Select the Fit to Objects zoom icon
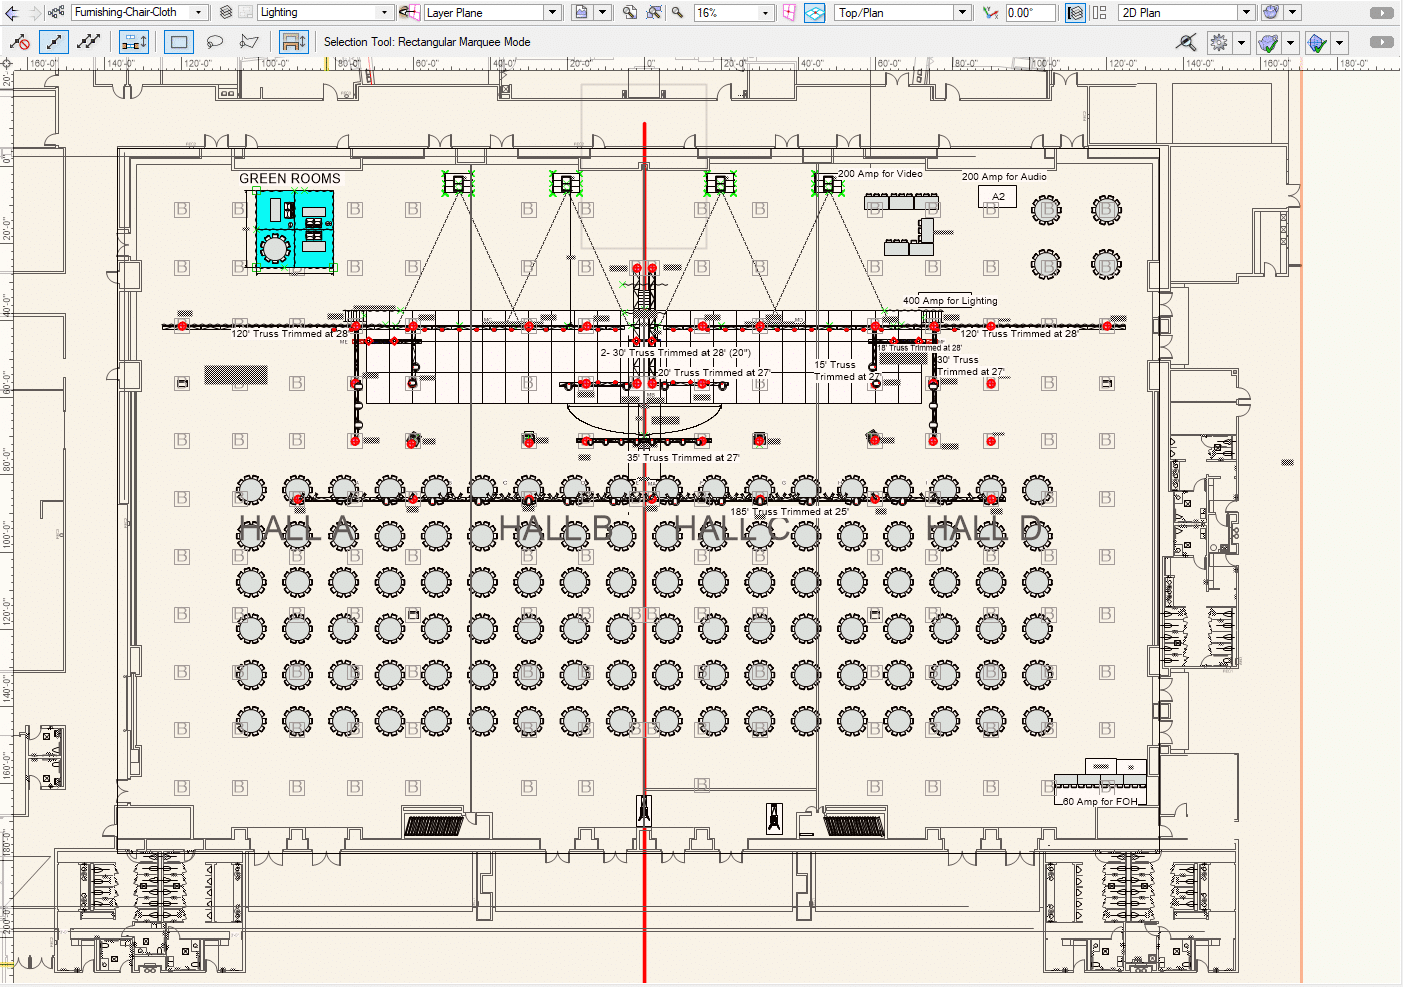The width and height of the screenshot is (1403, 987). click(x=654, y=12)
